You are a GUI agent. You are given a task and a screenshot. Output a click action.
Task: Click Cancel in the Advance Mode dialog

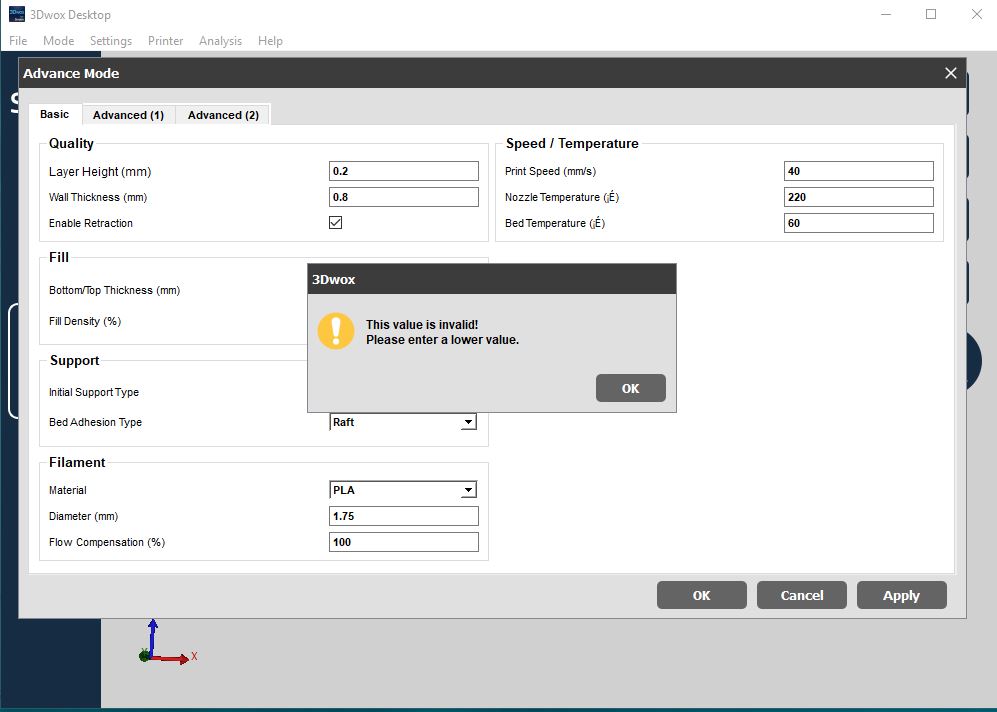click(x=802, y=595)
